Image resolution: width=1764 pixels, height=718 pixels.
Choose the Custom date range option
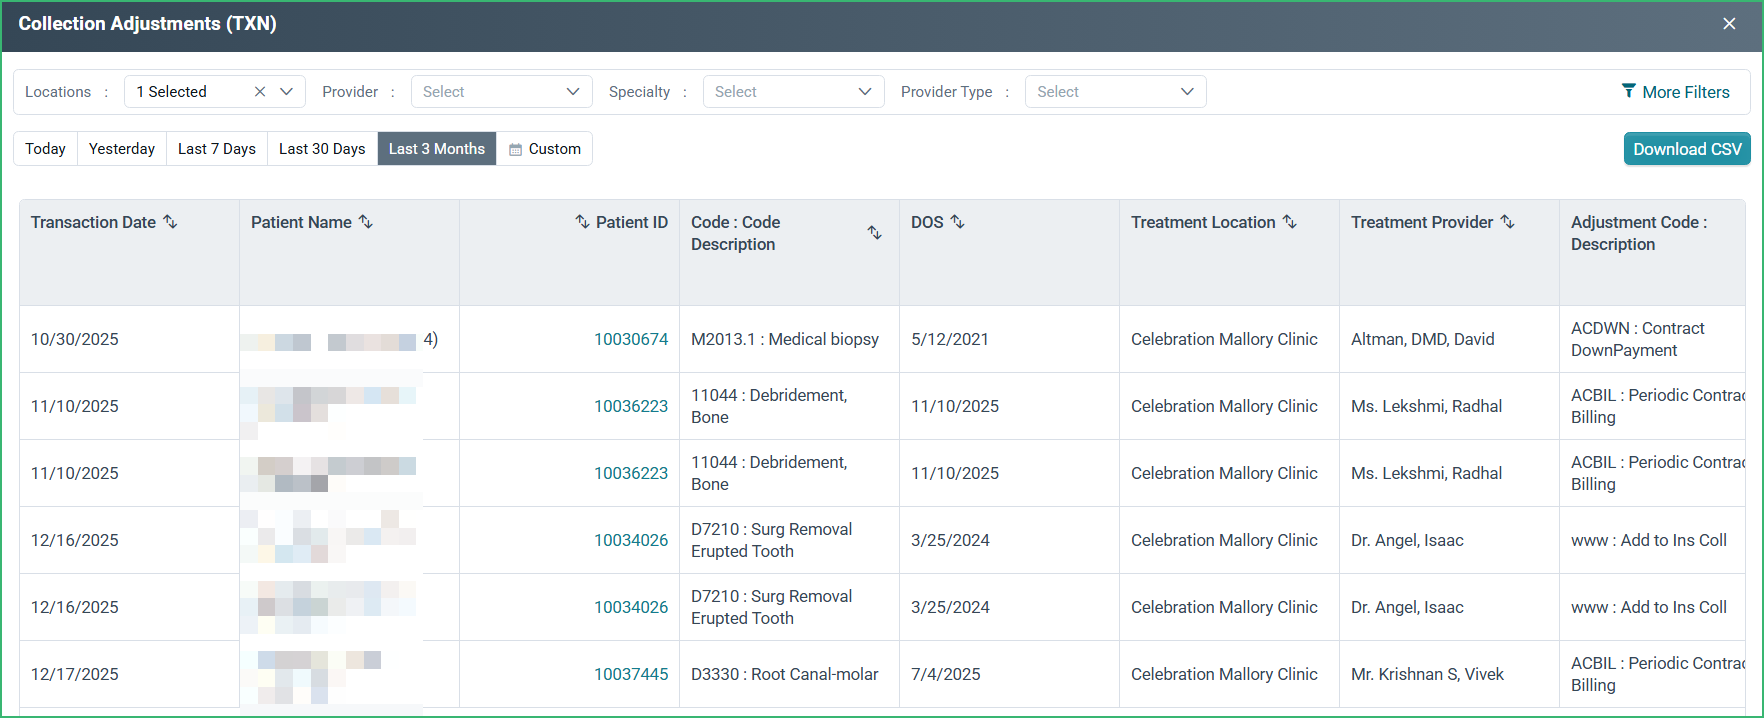click(x=545, y=149)
